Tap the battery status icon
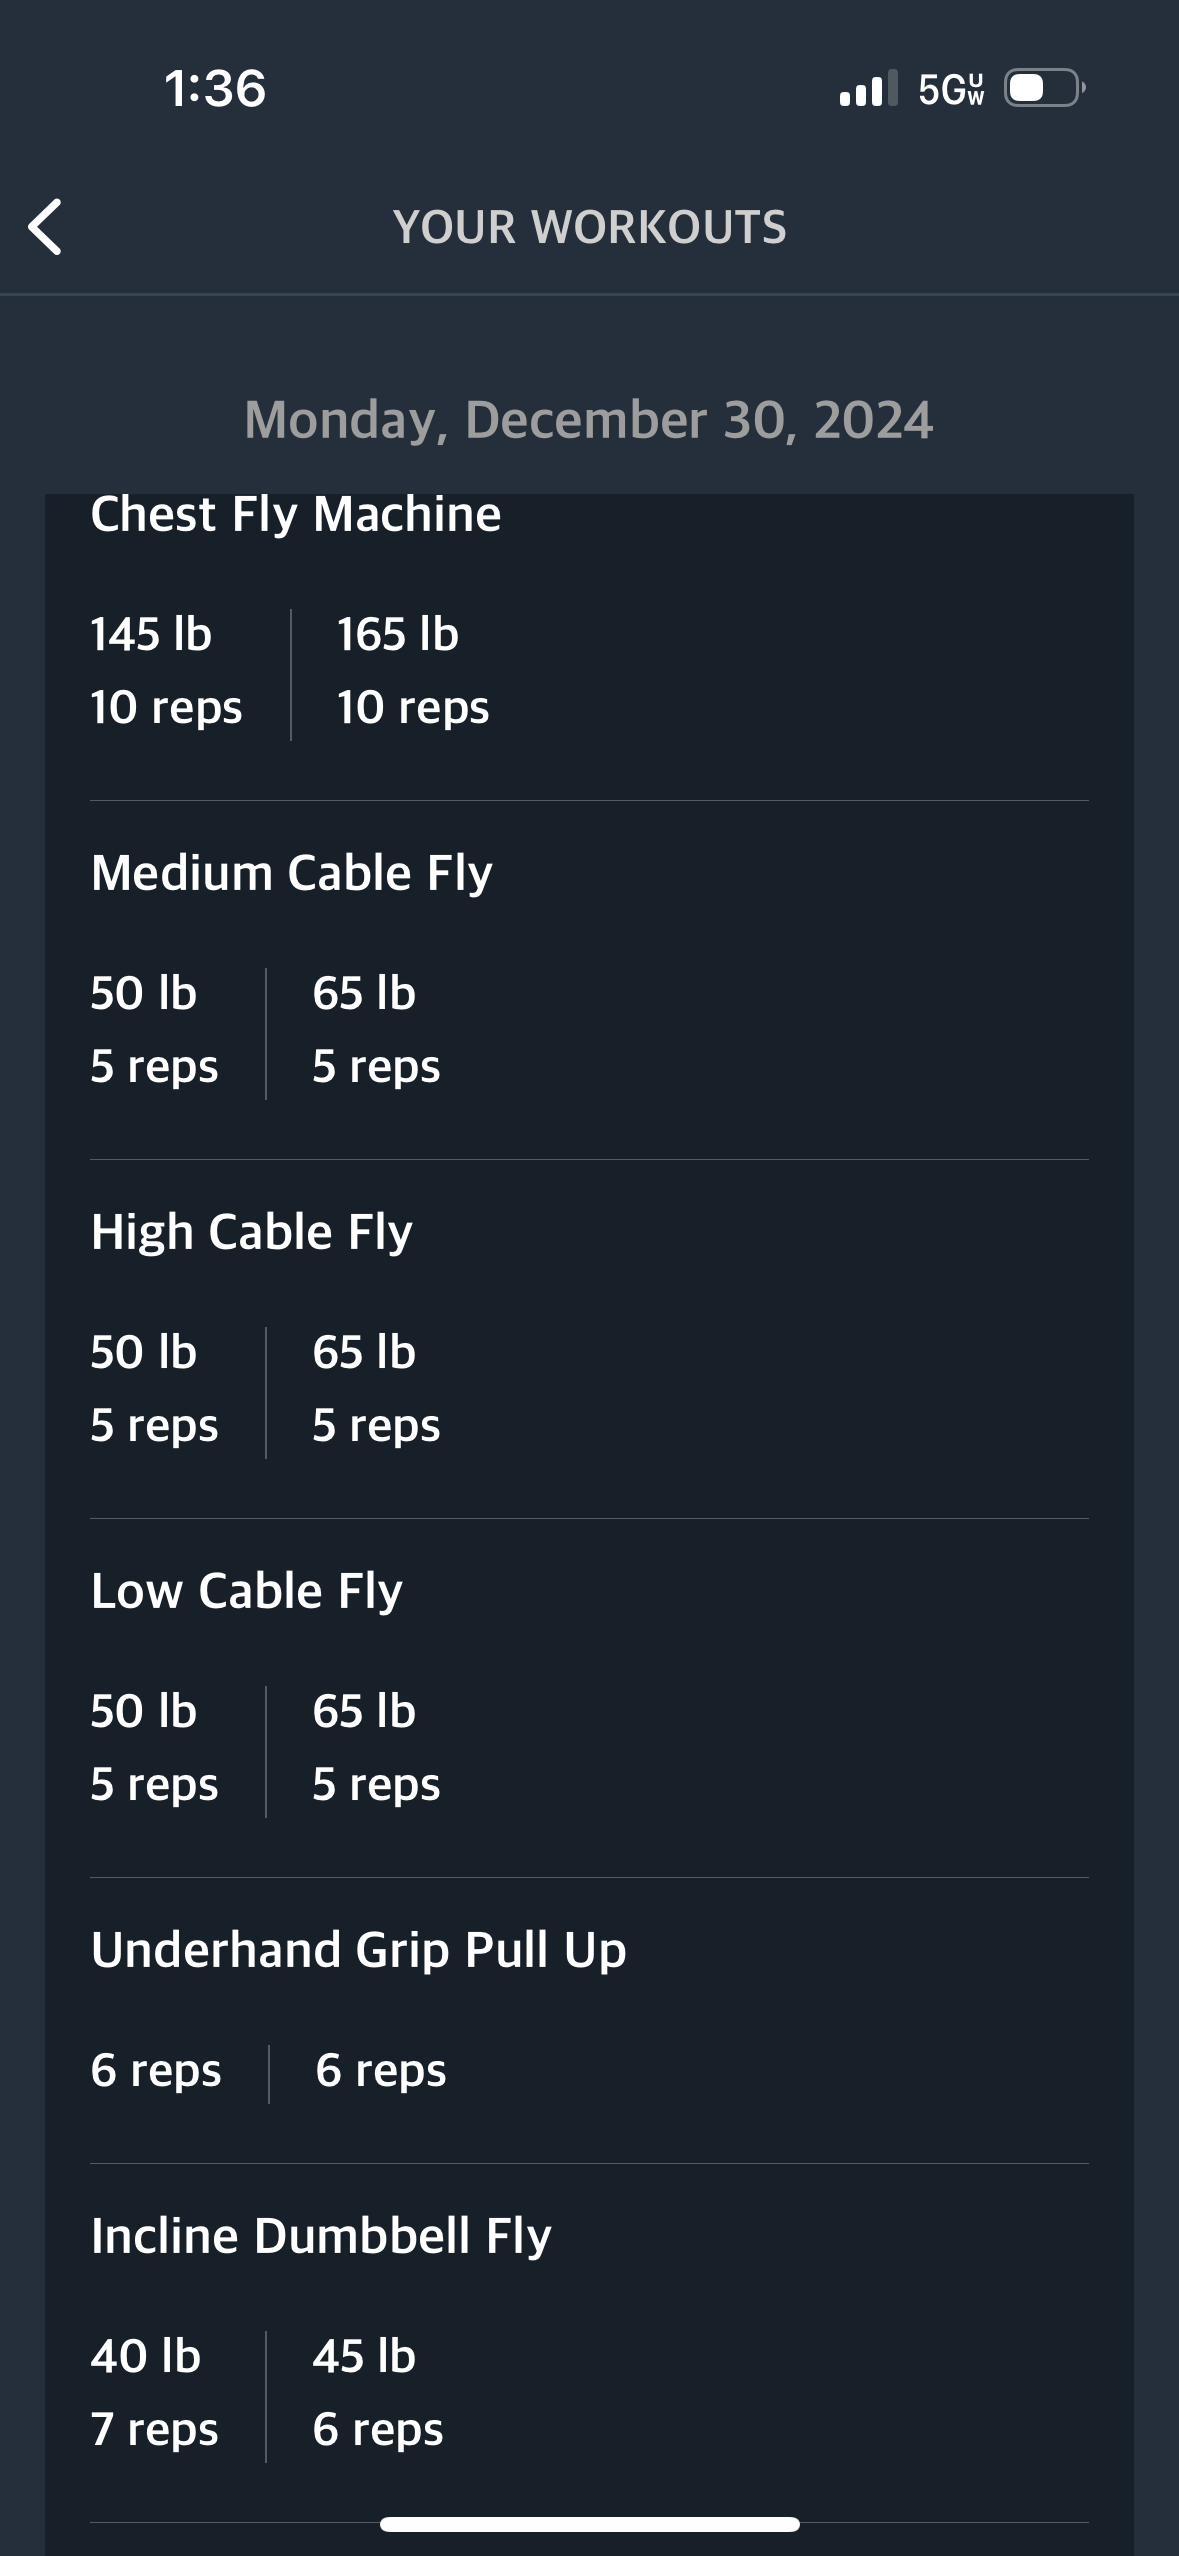Viewport: 1179px width, 2556px height. (1045, 88)
